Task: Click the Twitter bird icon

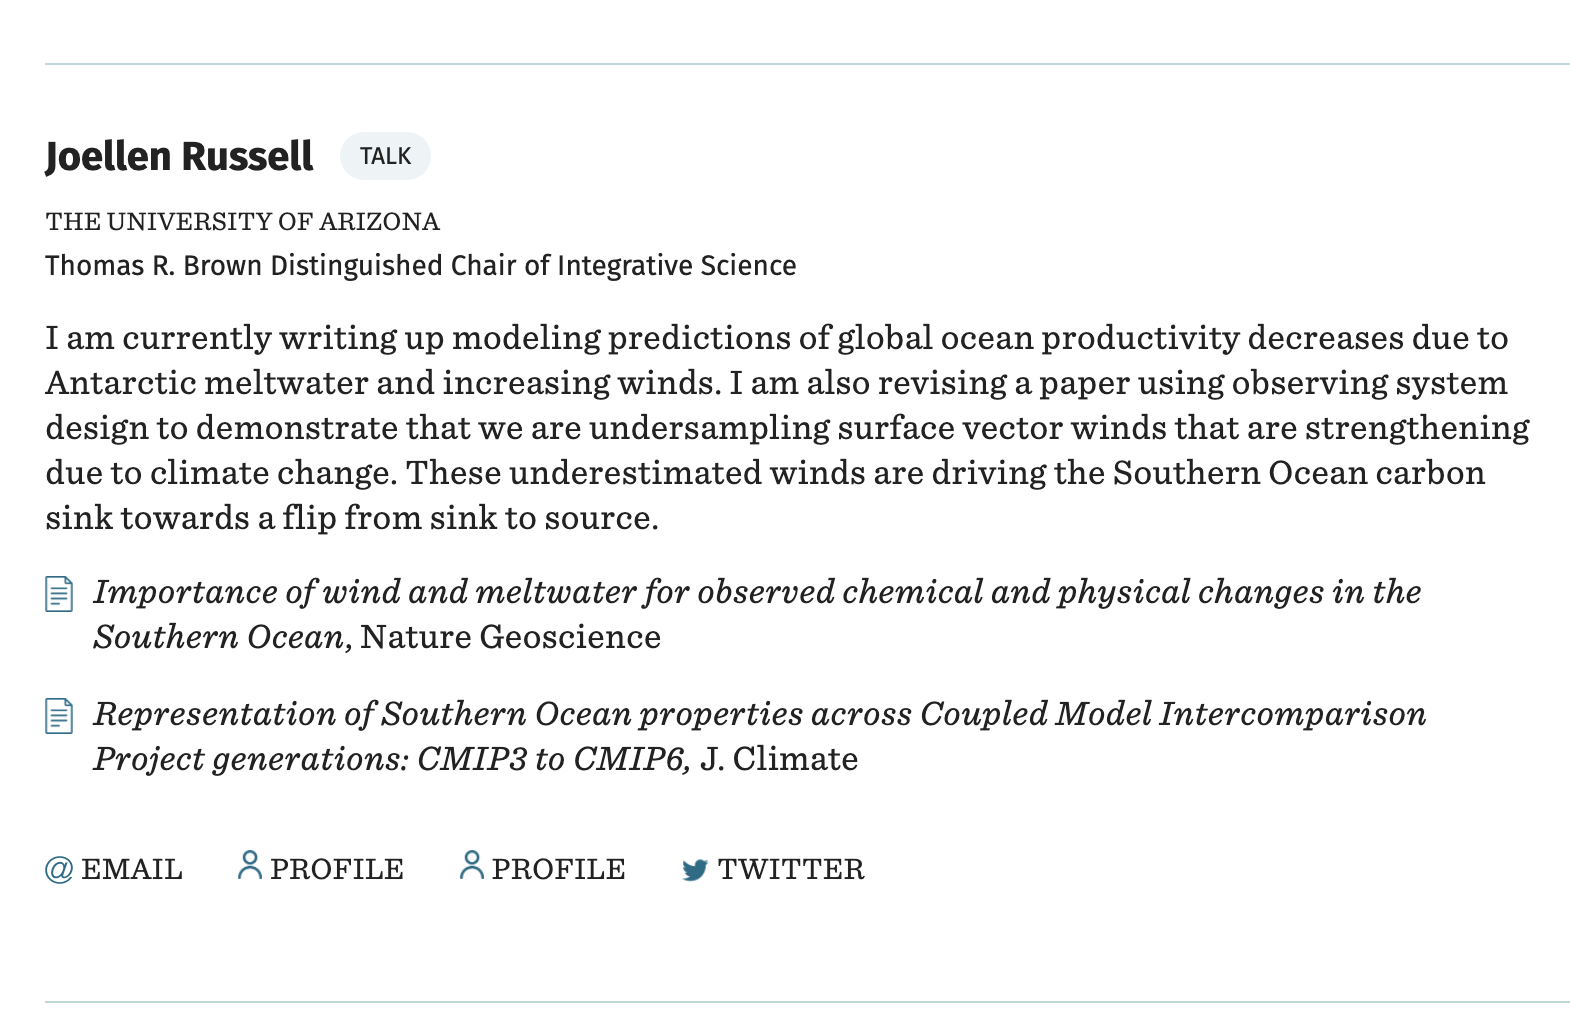Action: point(695,870)
